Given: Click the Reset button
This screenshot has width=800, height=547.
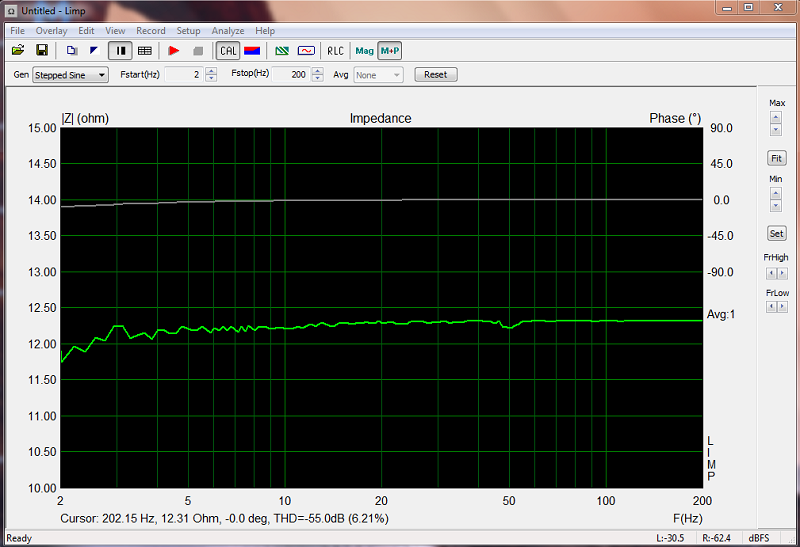Looking at the screenshot, I should click(x=435, y=74).
